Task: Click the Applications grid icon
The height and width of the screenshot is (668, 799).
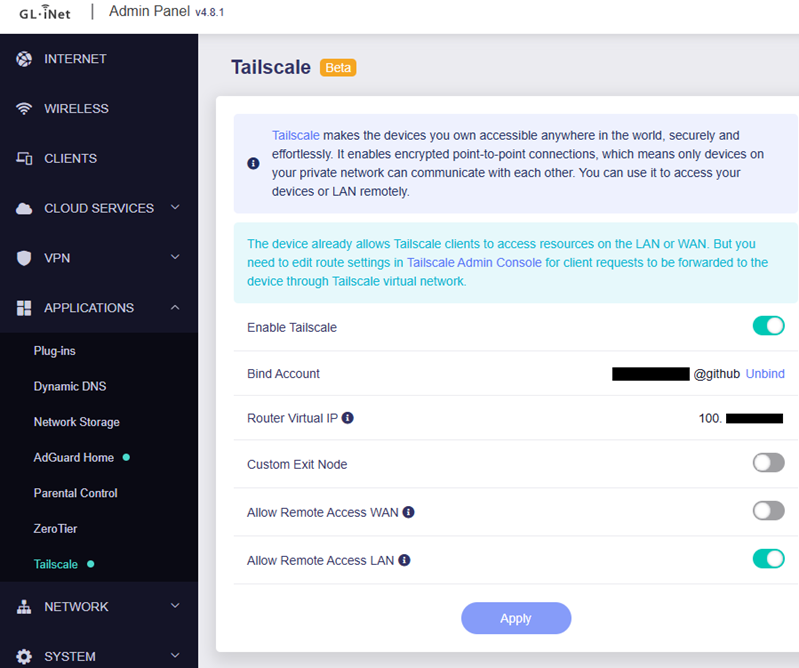Action: [24, 308]
